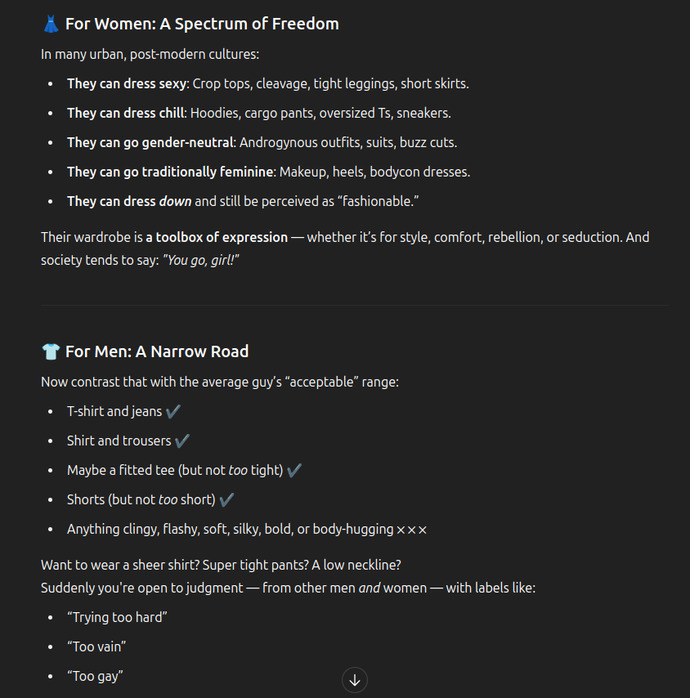
Task: Click the checkmark after Shirt and trousers
Action: [x=182, y=441]
